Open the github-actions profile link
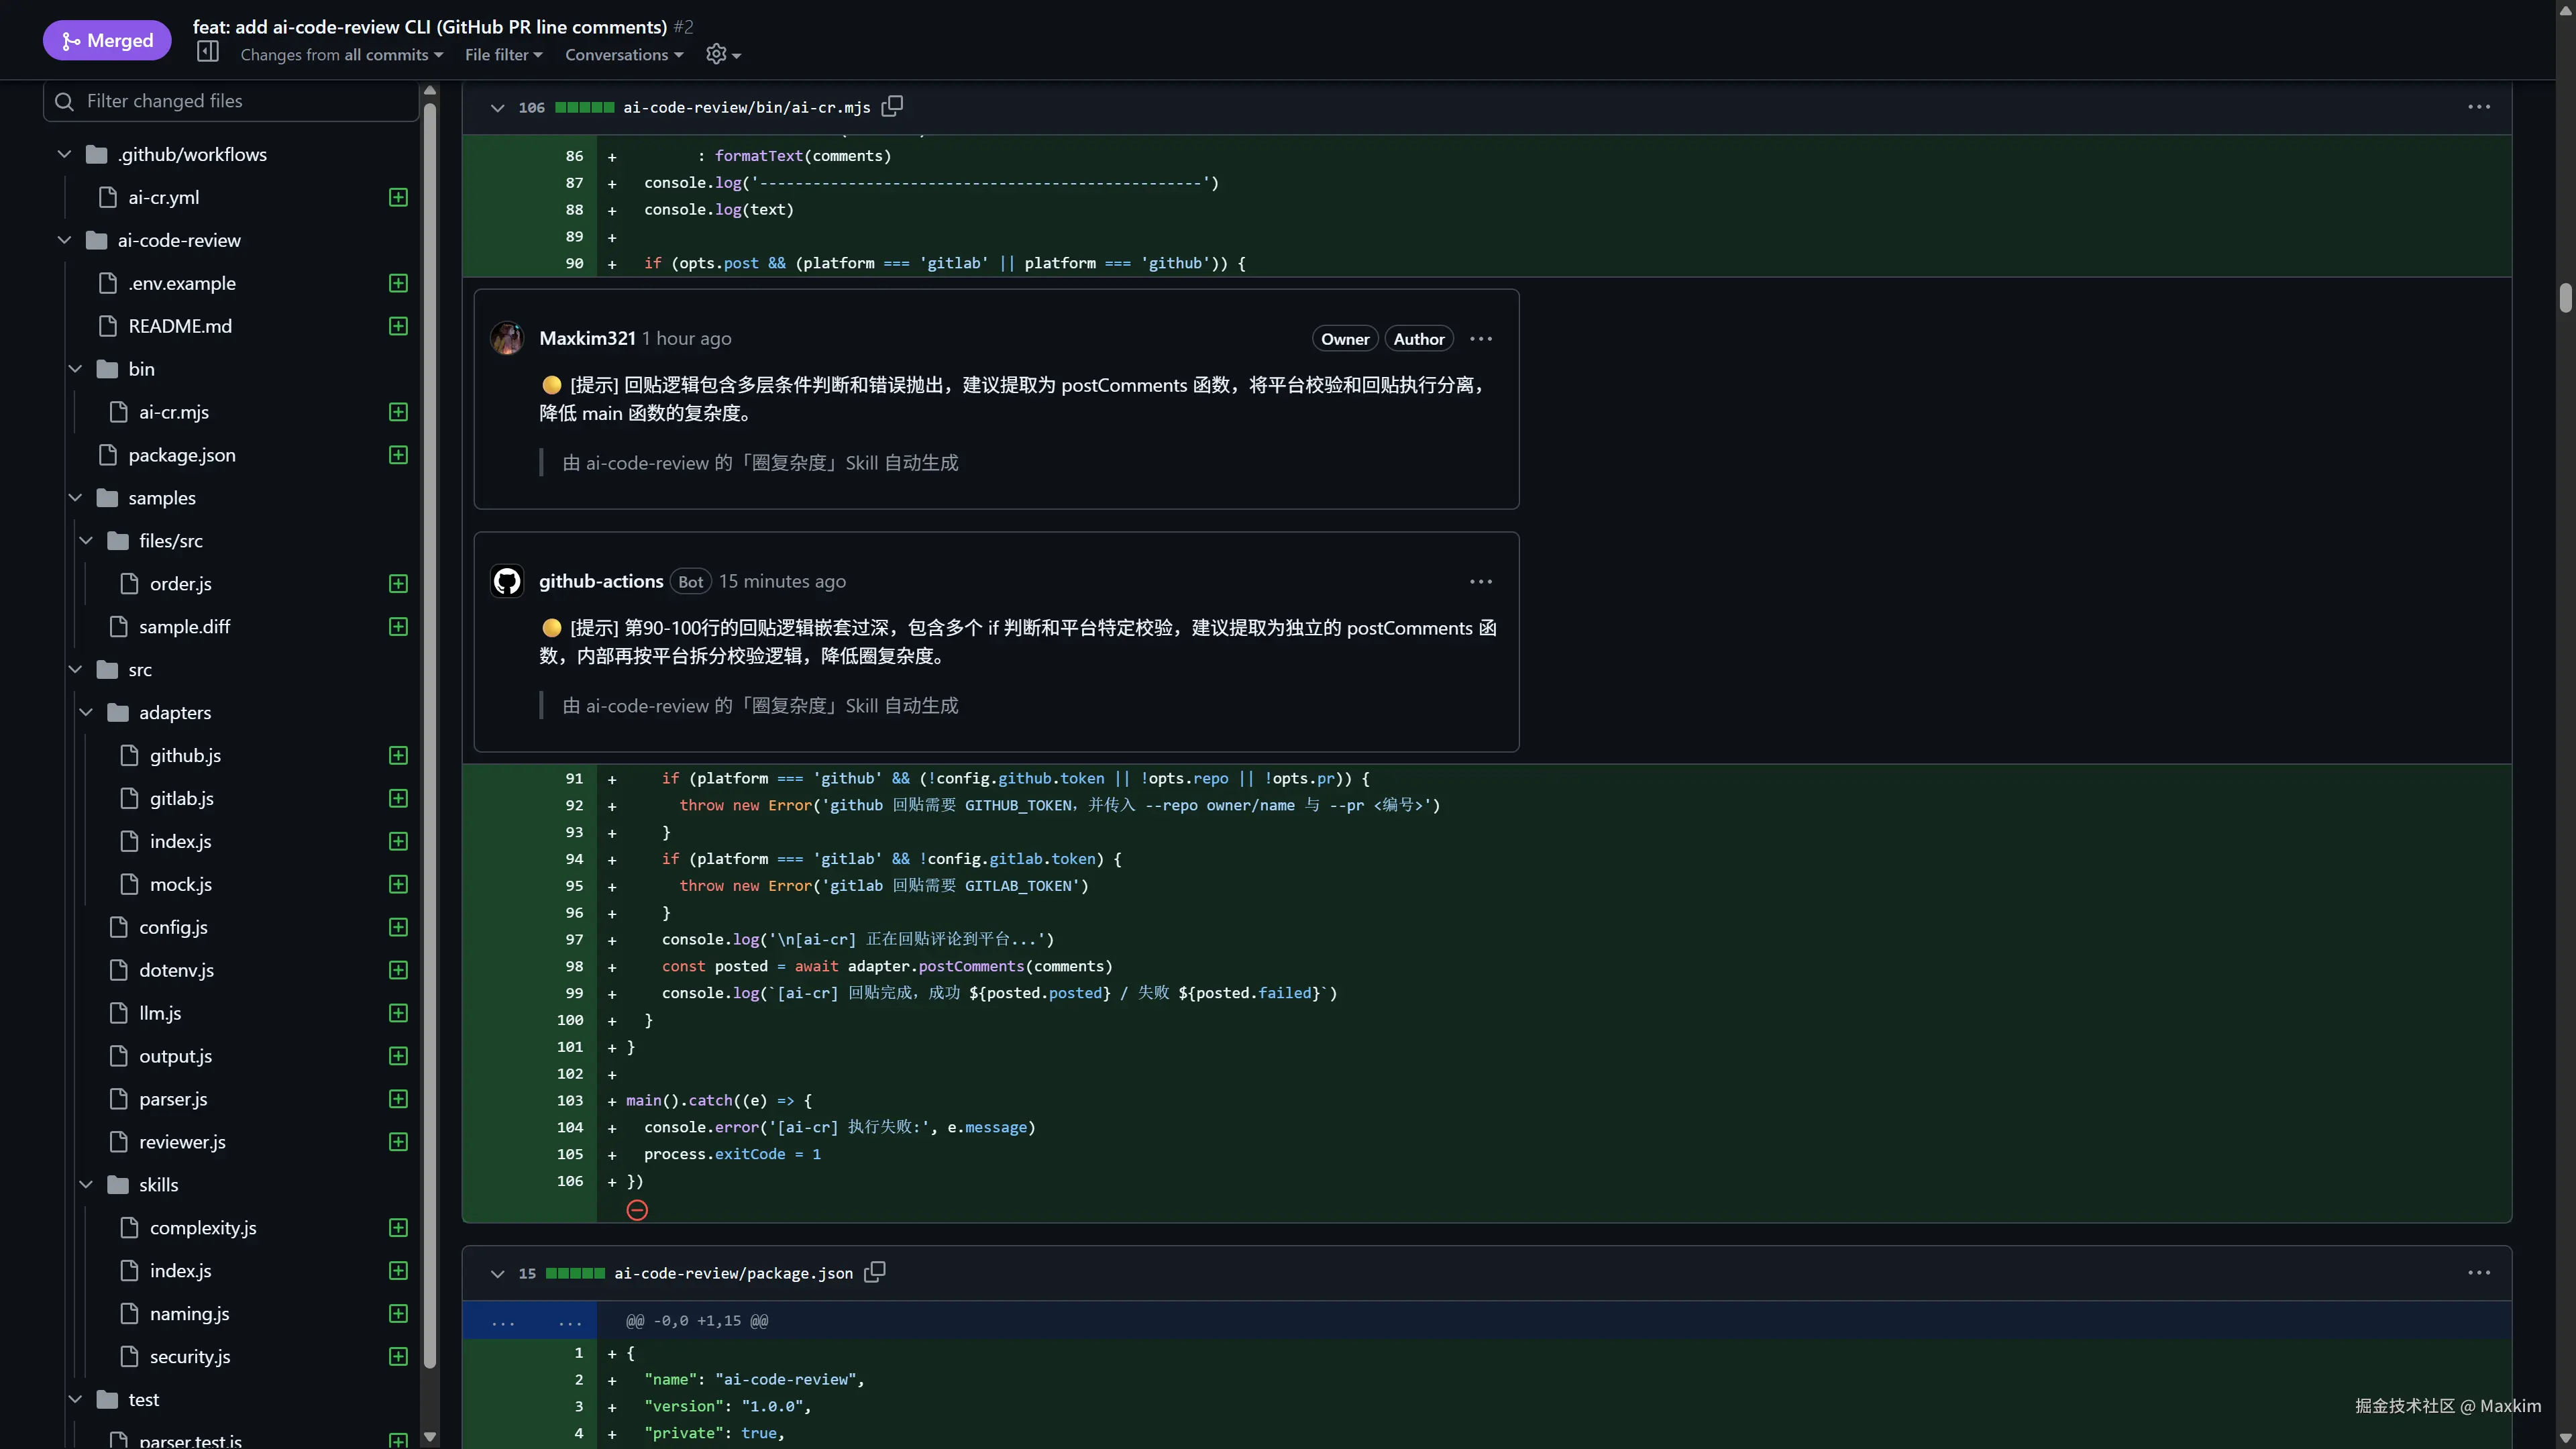This screenshot has height=1449, width=2576. click(x=601, y=581)
